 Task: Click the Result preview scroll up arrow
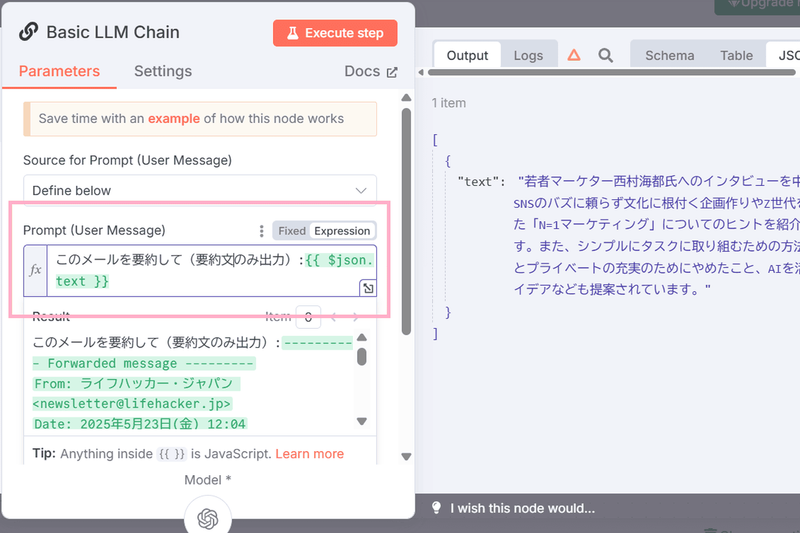point(362,337)
